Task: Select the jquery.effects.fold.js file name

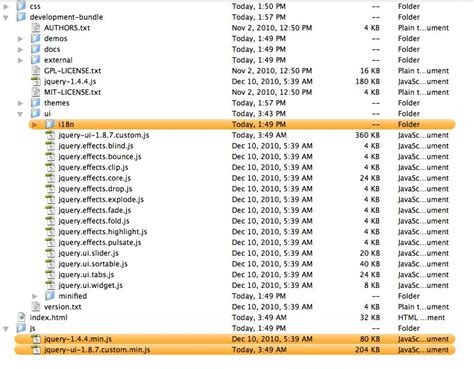Action: [94, 221]
